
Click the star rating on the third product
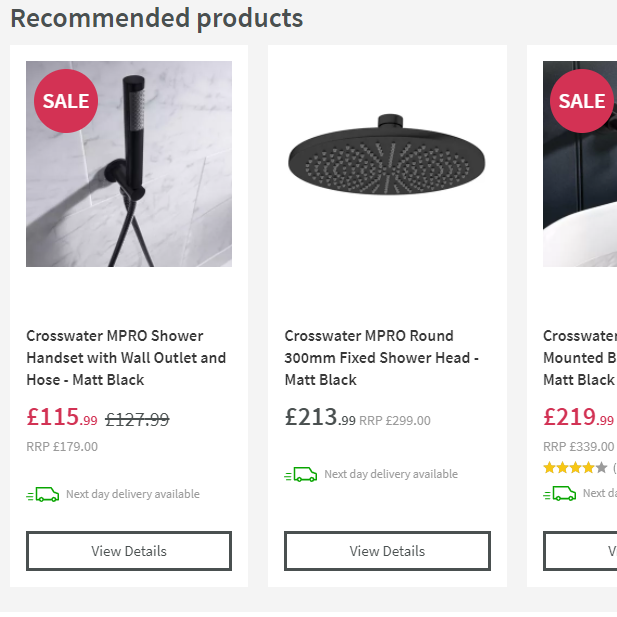[575, 468]
